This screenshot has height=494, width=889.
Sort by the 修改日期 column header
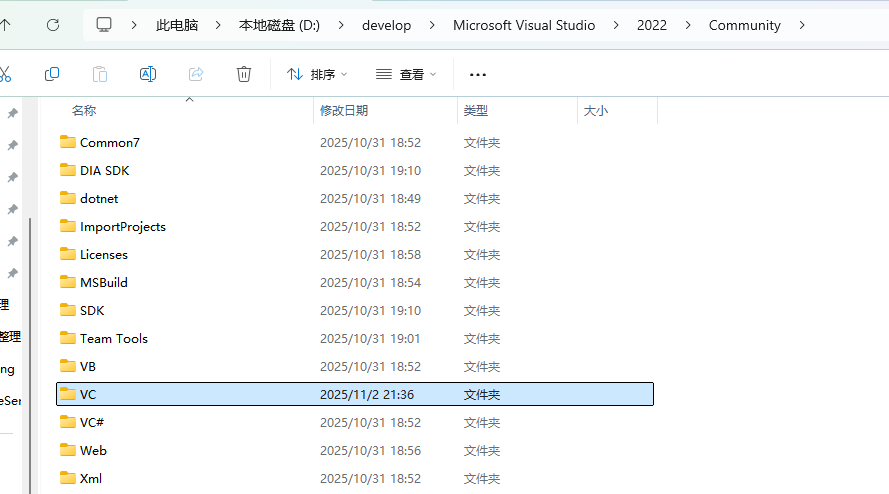pos(344,111)
